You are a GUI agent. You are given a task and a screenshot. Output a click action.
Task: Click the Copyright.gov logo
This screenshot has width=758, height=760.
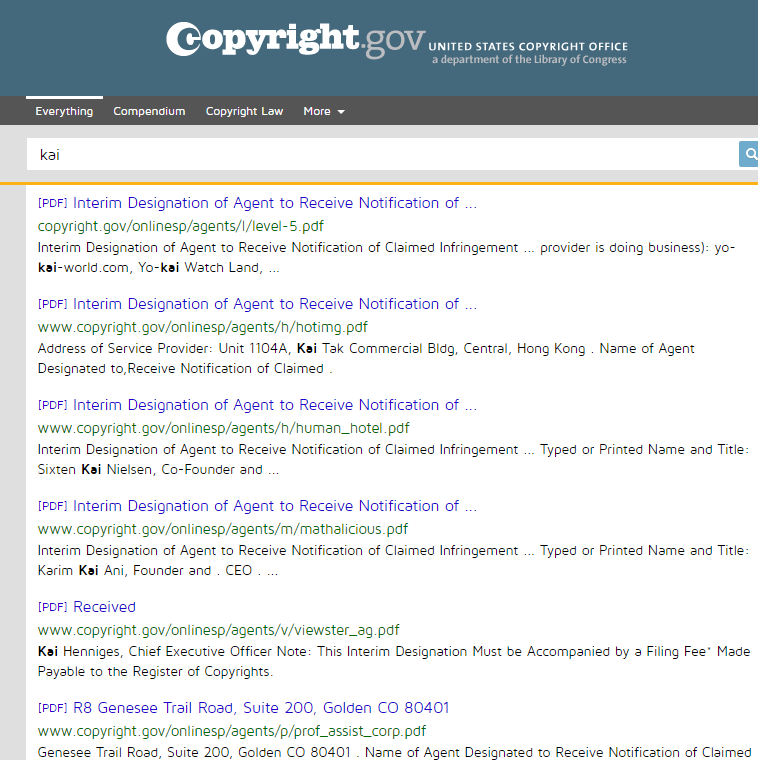click(x=296, y=41)
